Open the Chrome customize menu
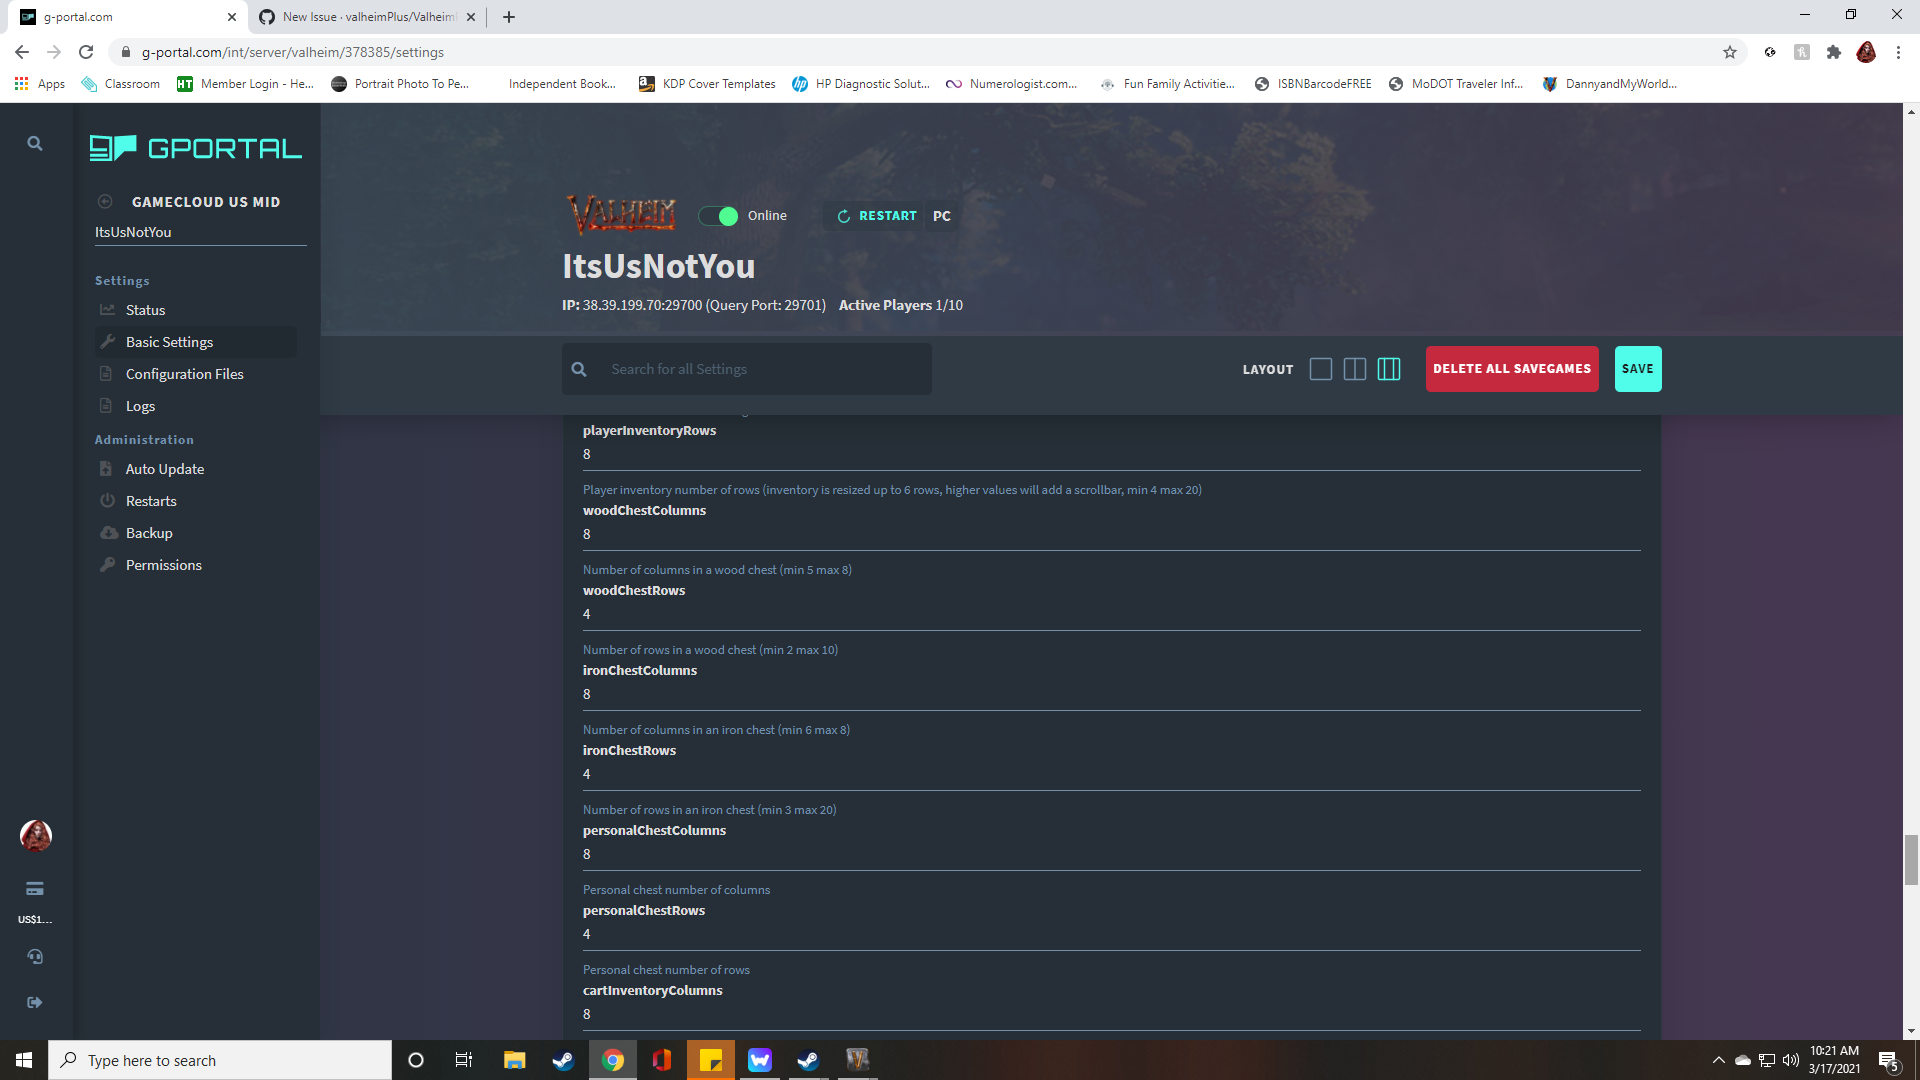Screen dimensions: 1920x1080 pyautogui.click(x=1899, y=52)
